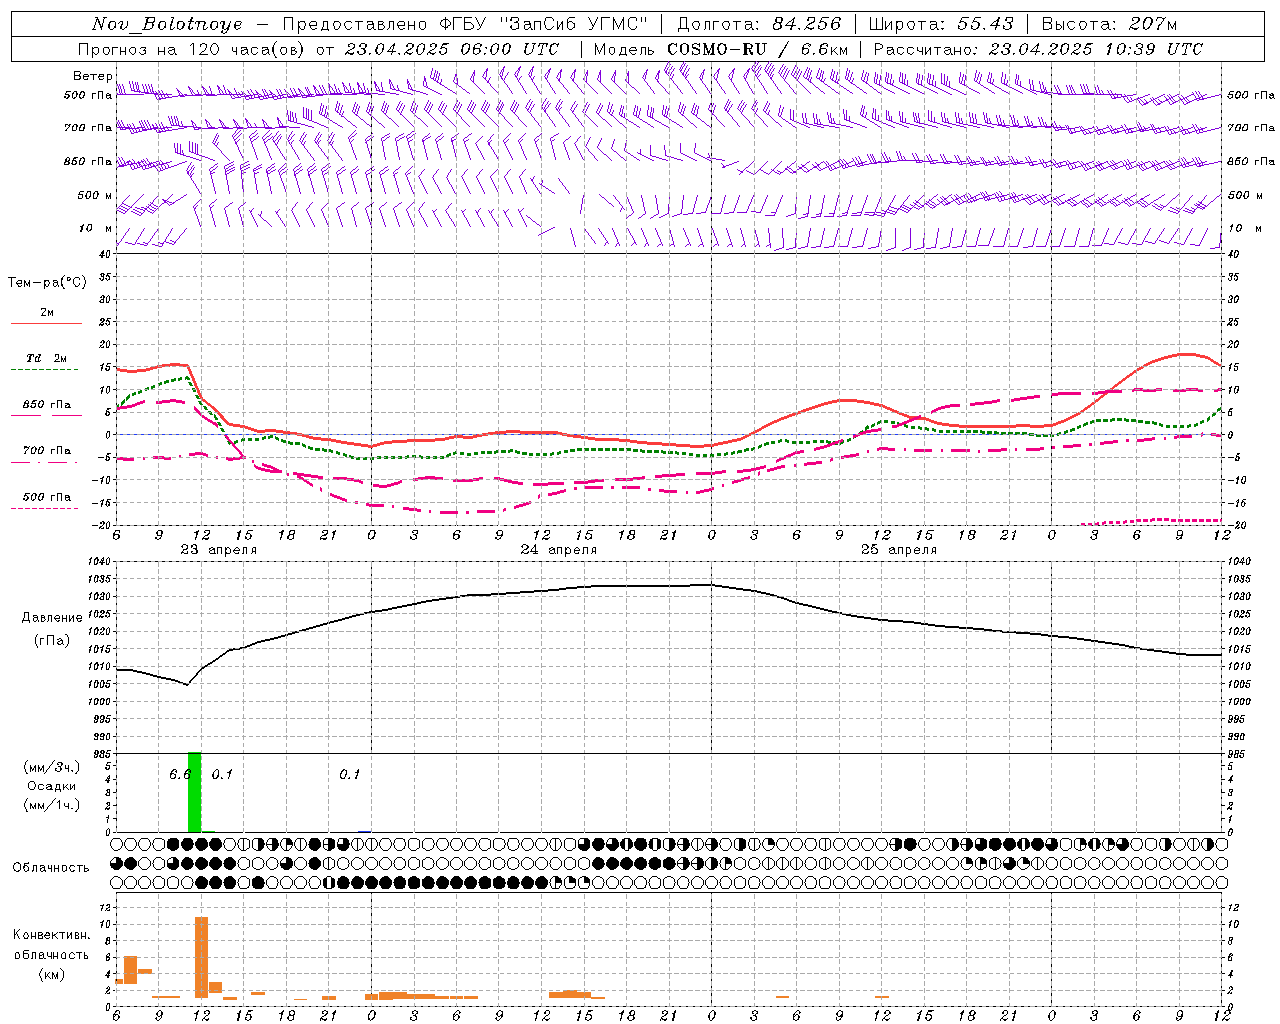Click the (мм/3ч.) precipitation unit label

point(51,768)
